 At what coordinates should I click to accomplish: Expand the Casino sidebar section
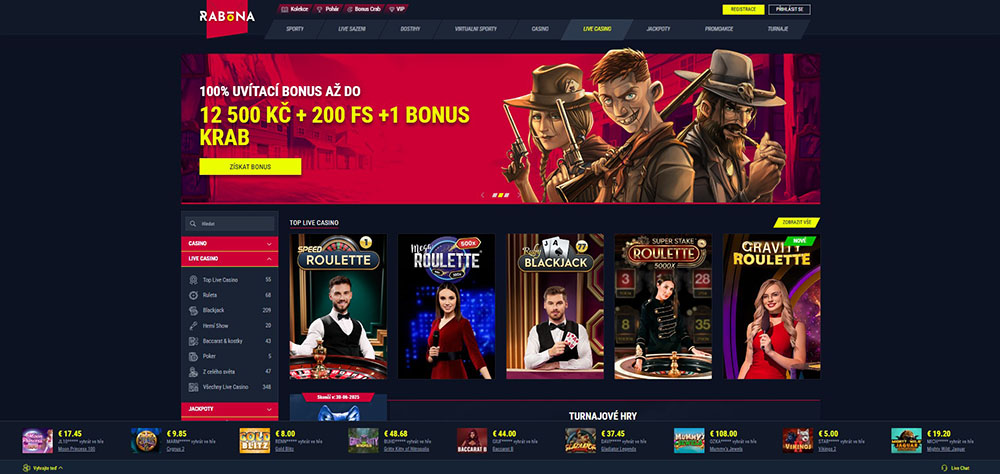[x=230, y=243]
